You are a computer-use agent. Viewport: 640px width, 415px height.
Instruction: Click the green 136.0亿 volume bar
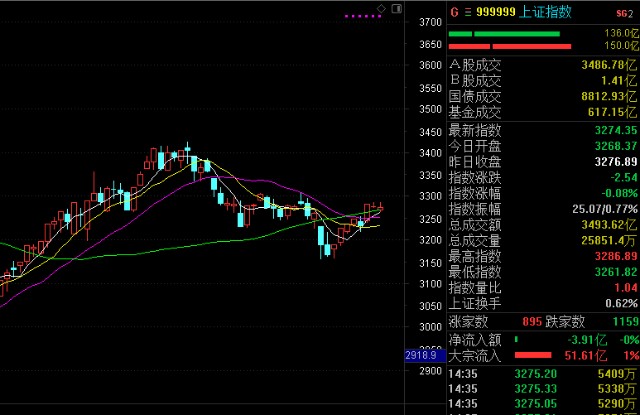coord(510,33)
